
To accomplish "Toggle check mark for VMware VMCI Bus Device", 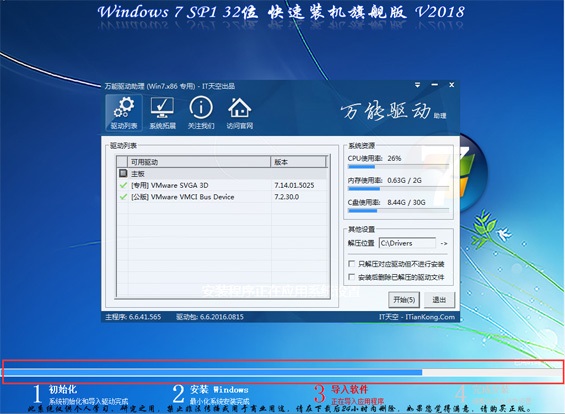I will coord(123,197).
